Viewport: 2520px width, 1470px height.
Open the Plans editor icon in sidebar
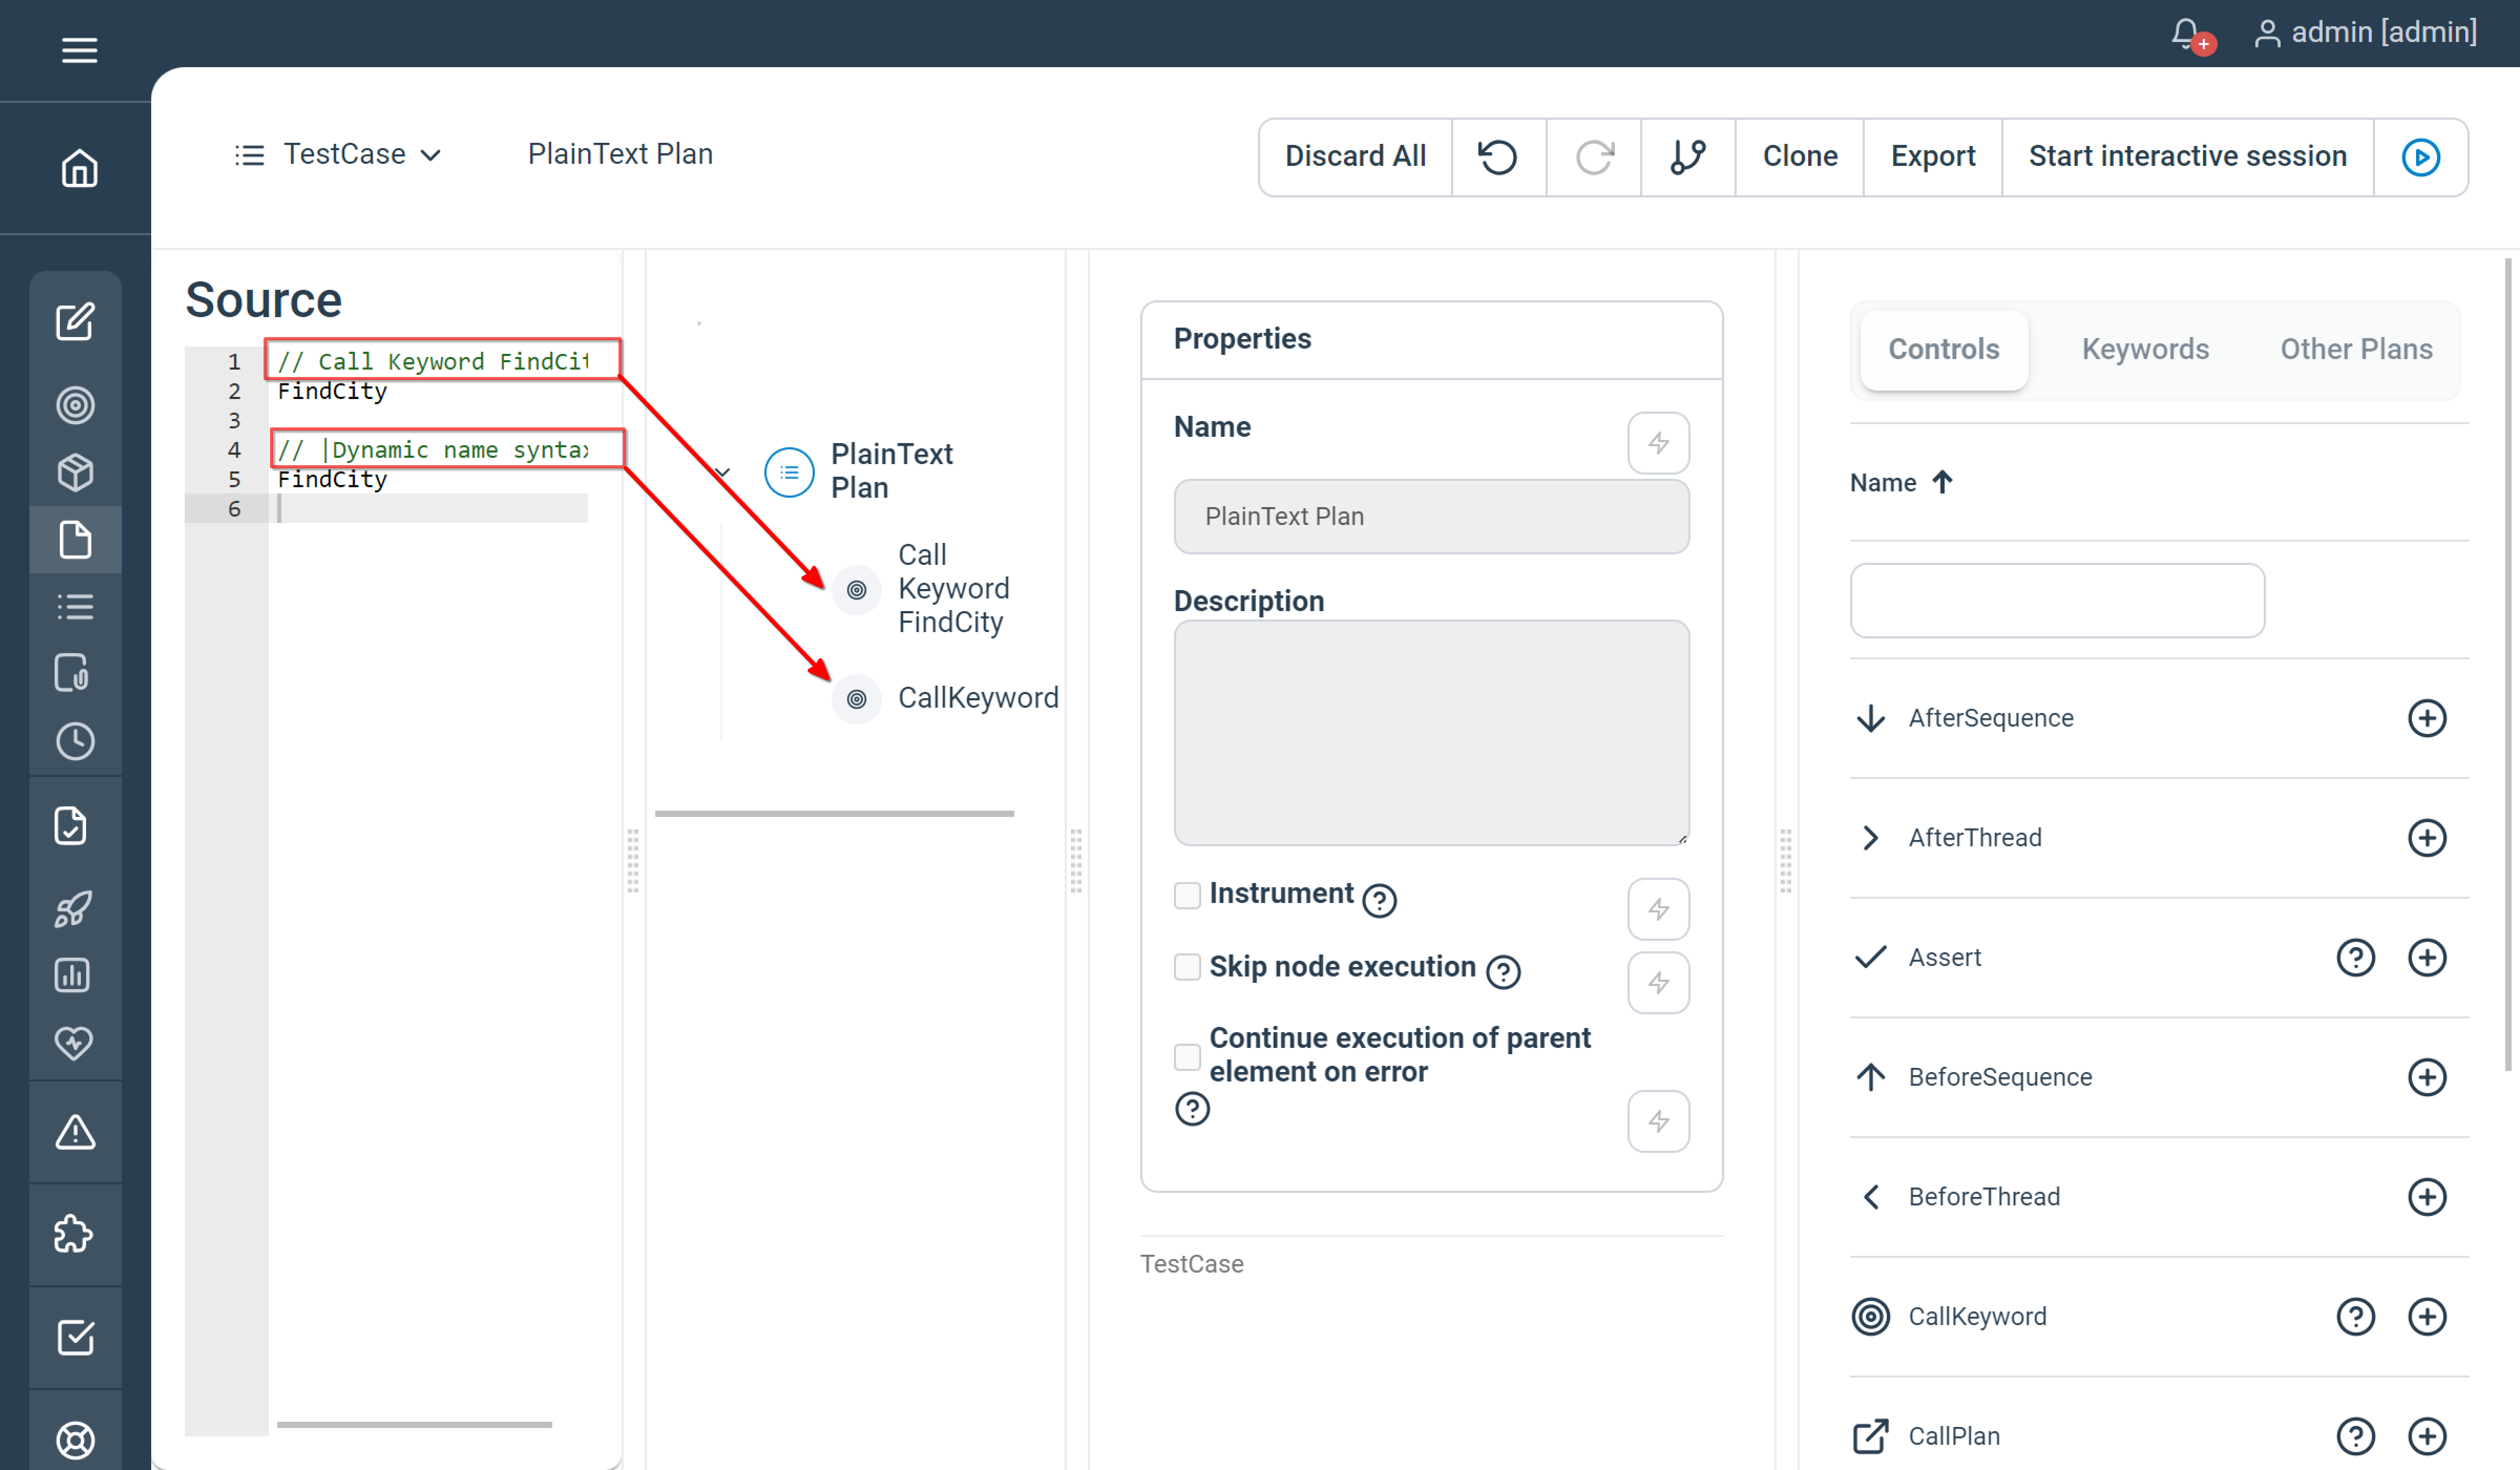pyautogui.click(x=76, y=322)
